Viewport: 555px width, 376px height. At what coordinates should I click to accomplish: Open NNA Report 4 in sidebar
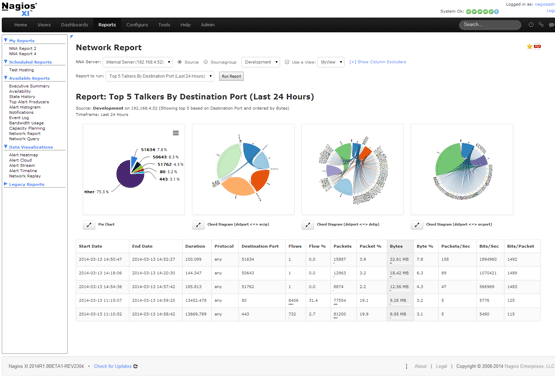(23, 54)
